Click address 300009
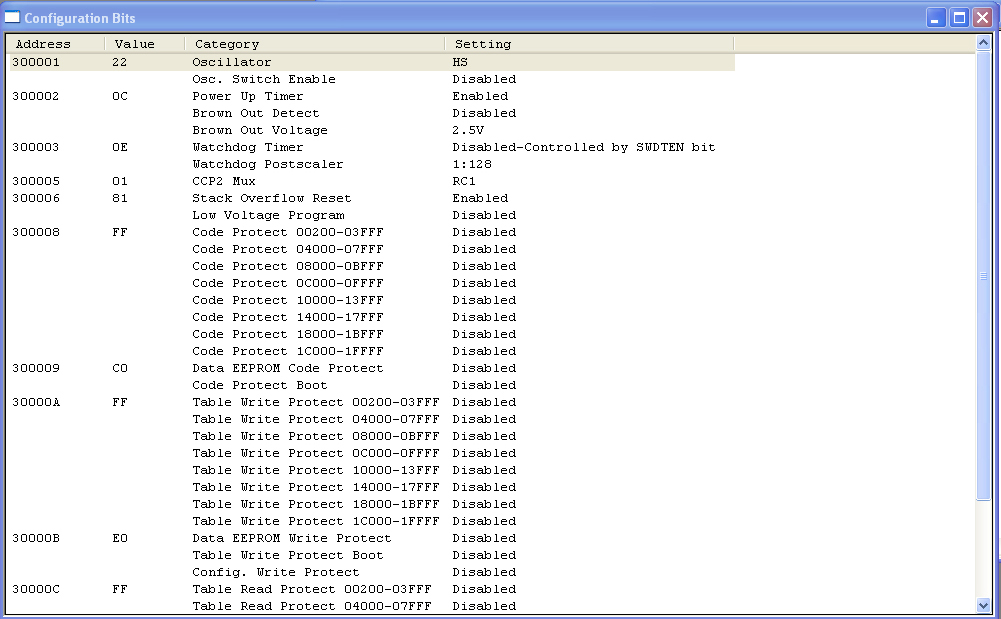 pyautogui.click(x=36, y=368)
